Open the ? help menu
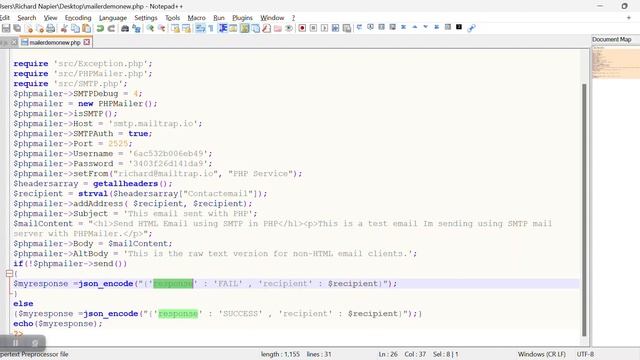The height and width of the screenshot is (360, 640). 293,18
